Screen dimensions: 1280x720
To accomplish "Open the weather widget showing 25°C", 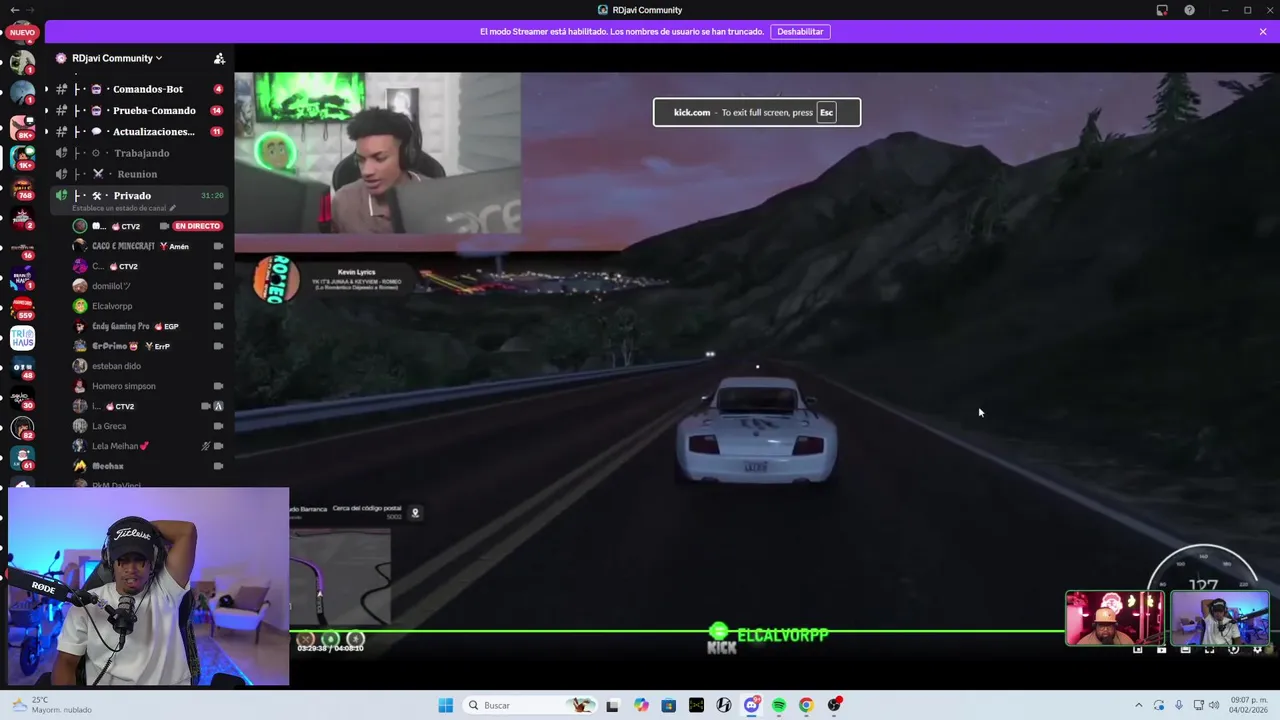I will (x=50, y=705).
